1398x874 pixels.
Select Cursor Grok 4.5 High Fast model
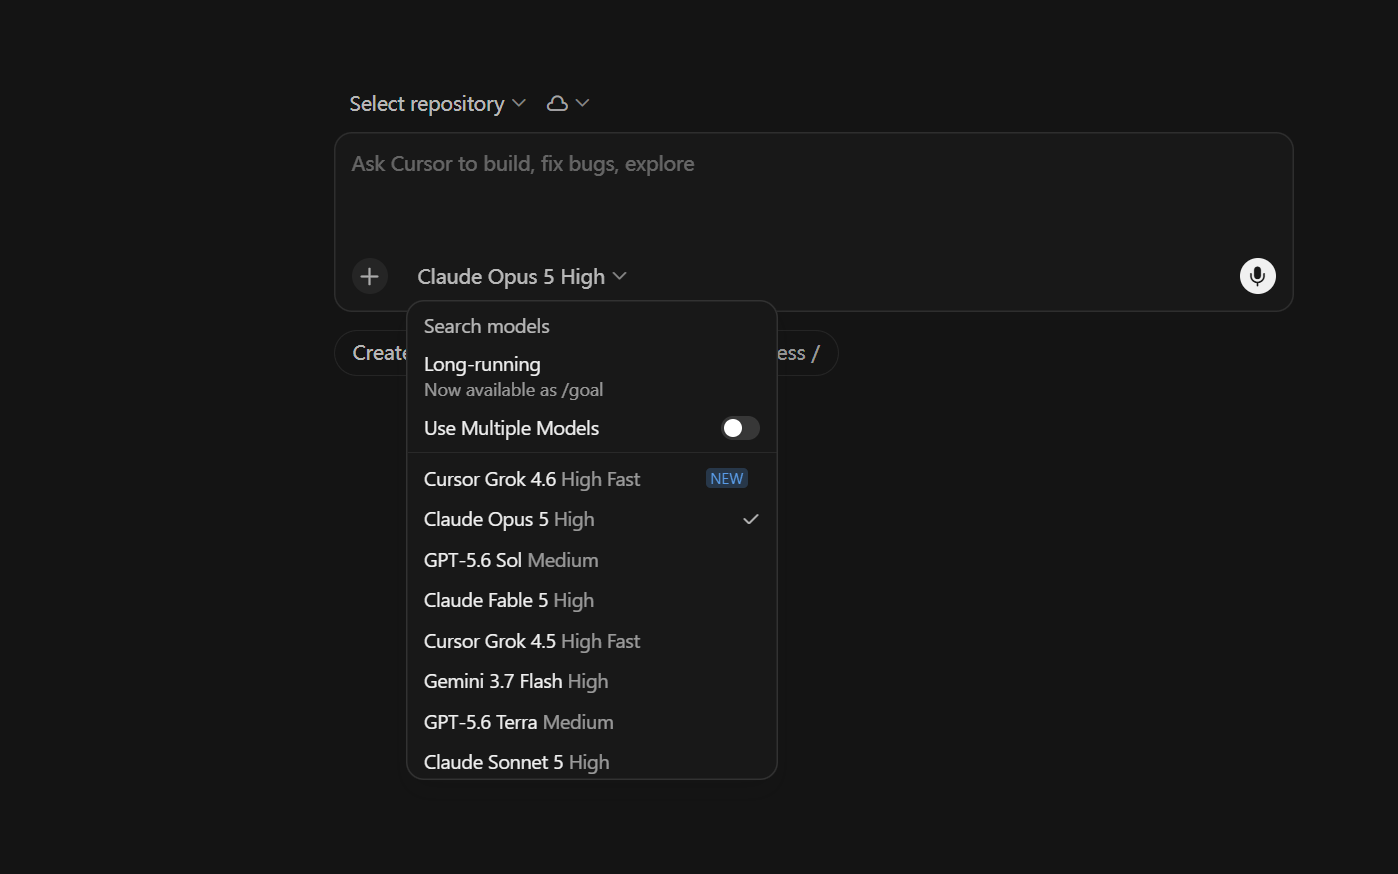click(592, 641)
